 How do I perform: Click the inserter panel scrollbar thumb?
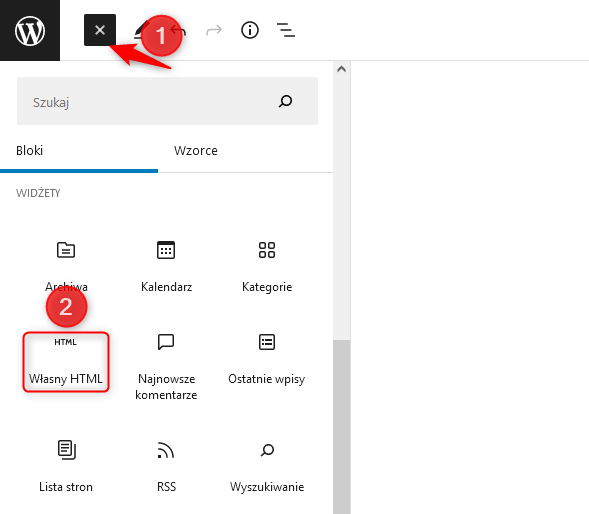coord(341,426)
